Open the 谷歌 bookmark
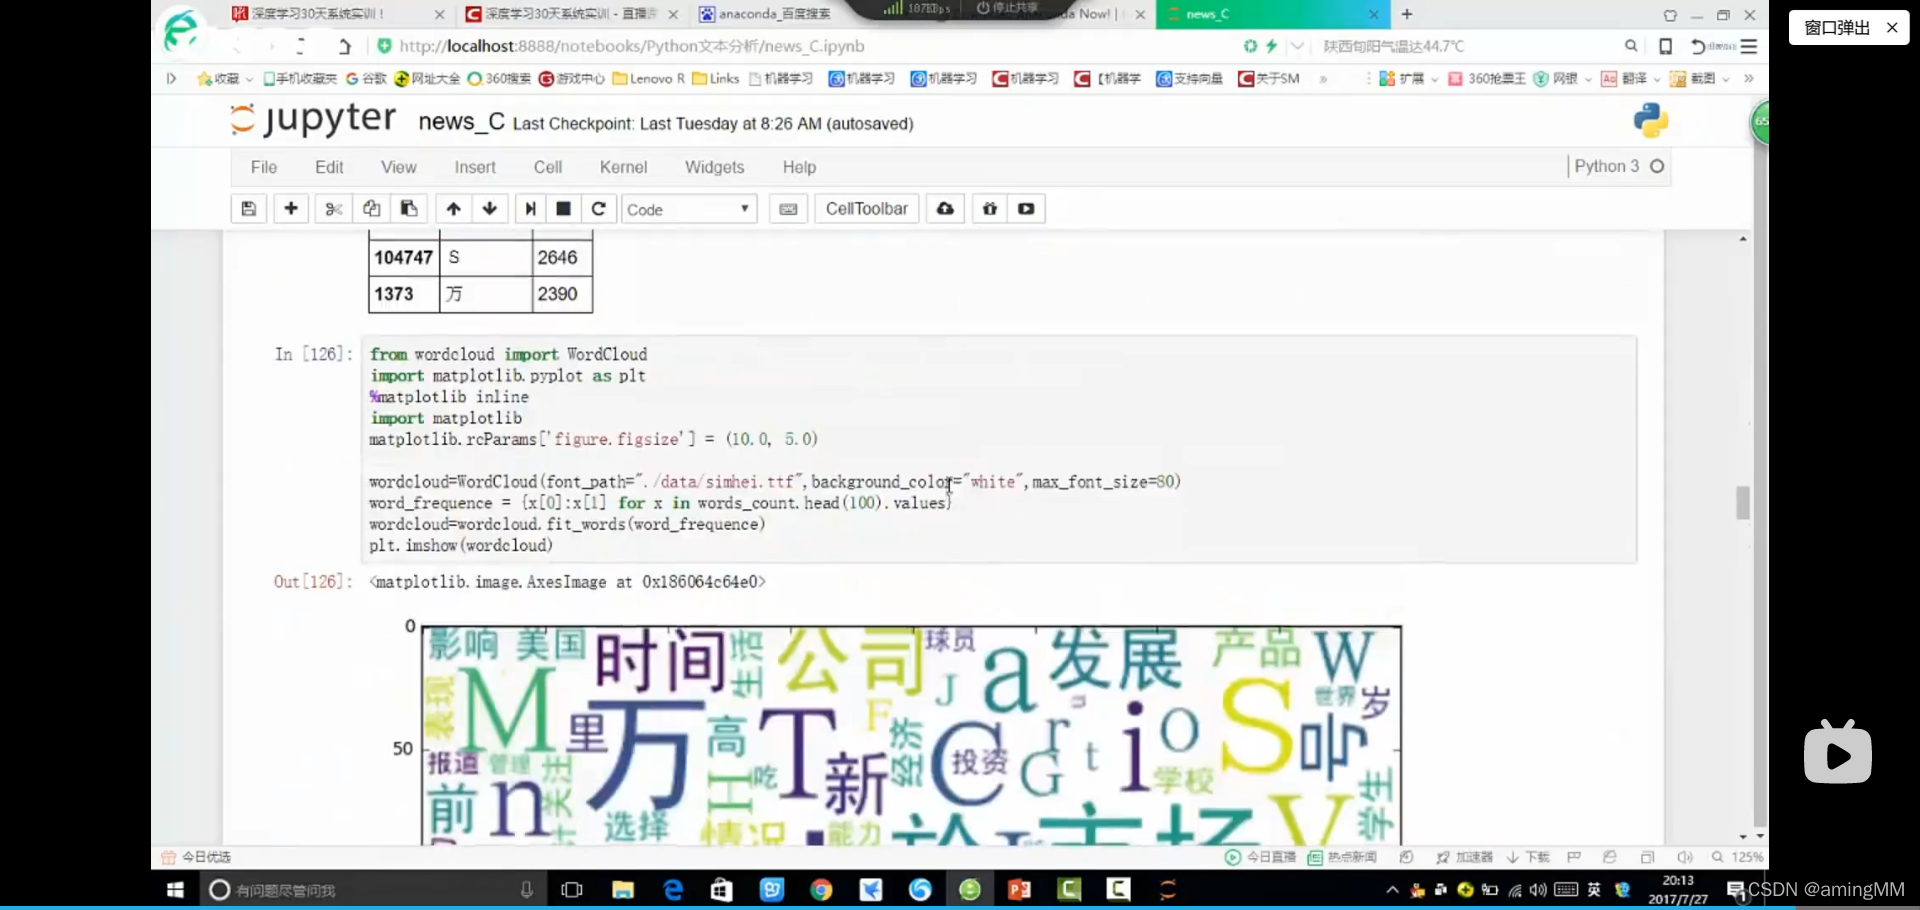Image resolution: width=1920 pixels, height=910 pixels. click(366, 79)
